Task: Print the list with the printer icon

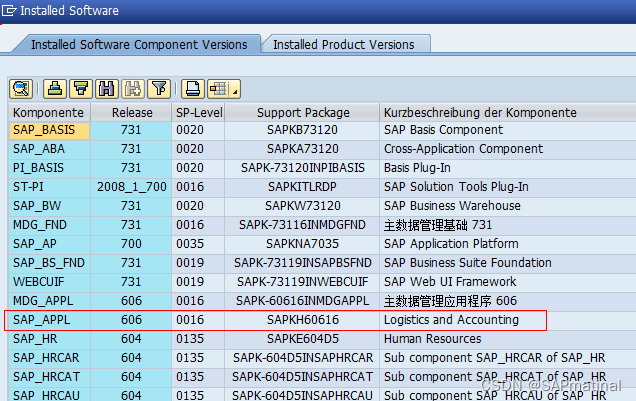Action: pyautogui.click(x=193, y=88)
